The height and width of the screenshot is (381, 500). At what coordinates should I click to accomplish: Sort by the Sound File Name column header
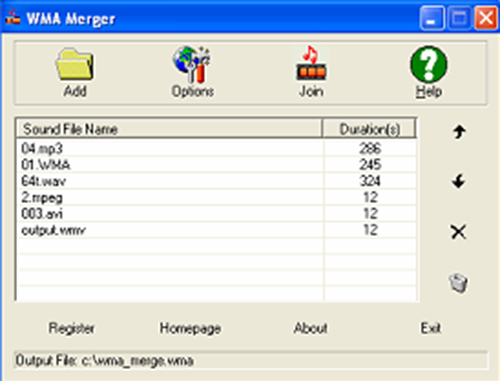click(x=169, y=129)
